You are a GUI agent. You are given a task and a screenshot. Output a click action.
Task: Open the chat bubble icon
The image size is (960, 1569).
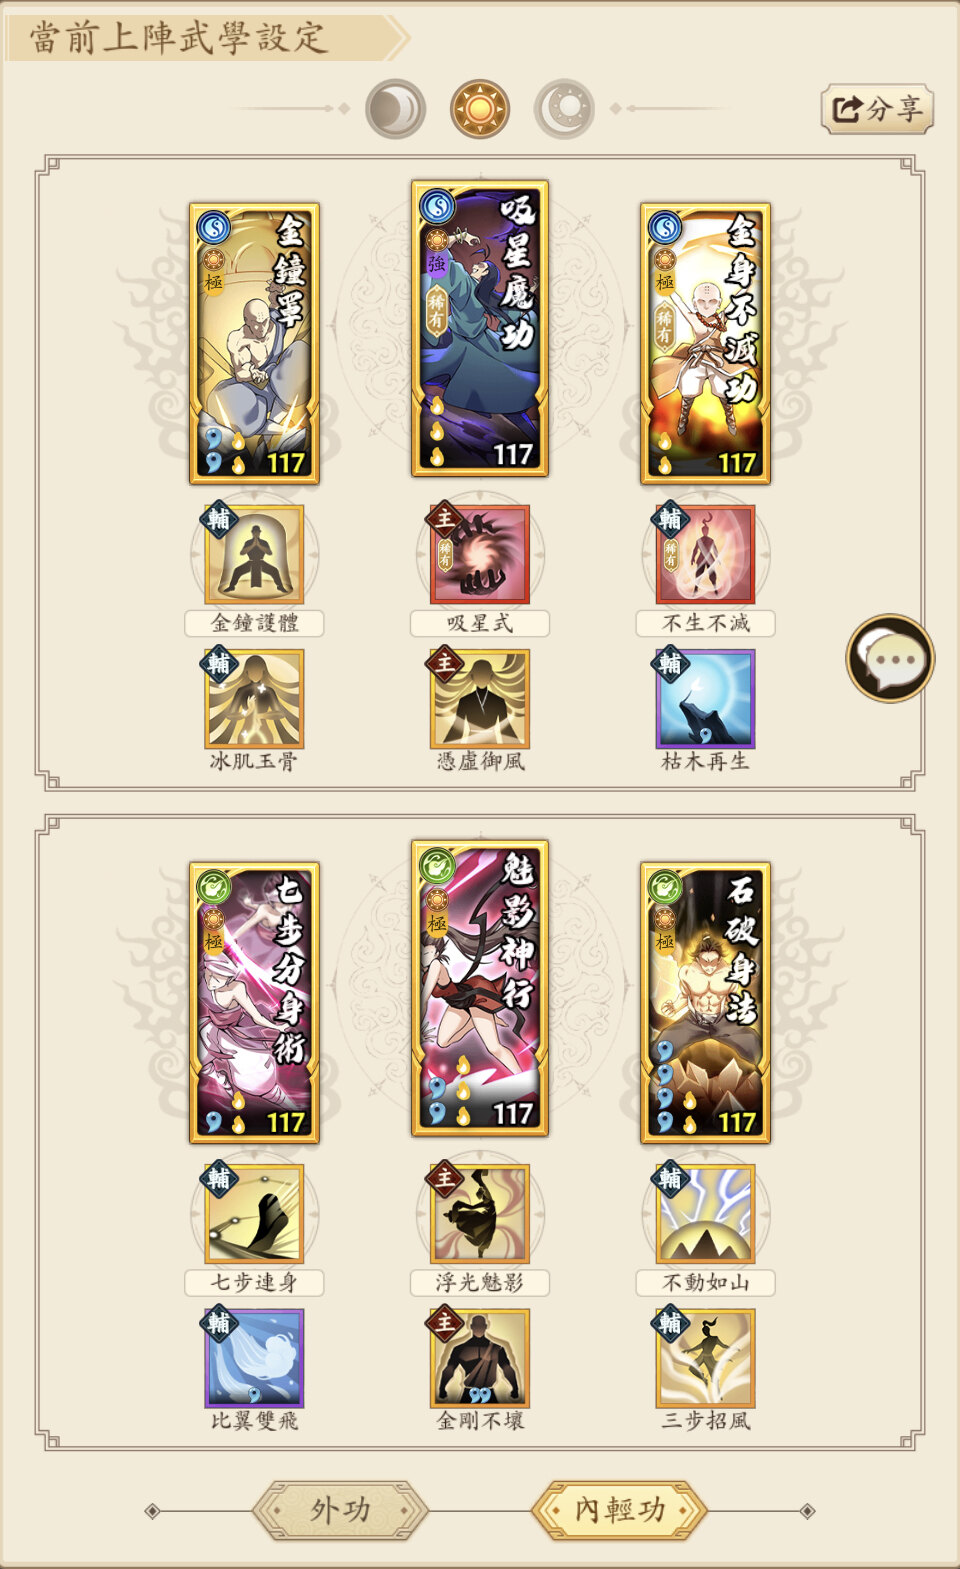click(890, 658)
